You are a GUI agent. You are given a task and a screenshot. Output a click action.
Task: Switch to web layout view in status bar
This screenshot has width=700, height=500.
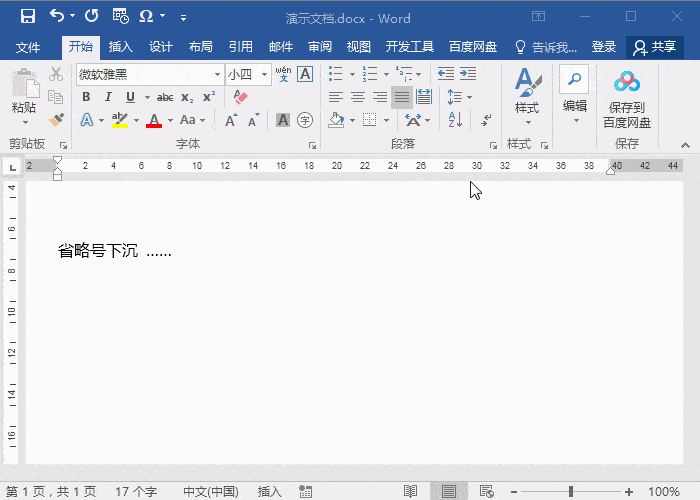click(486, 492)
